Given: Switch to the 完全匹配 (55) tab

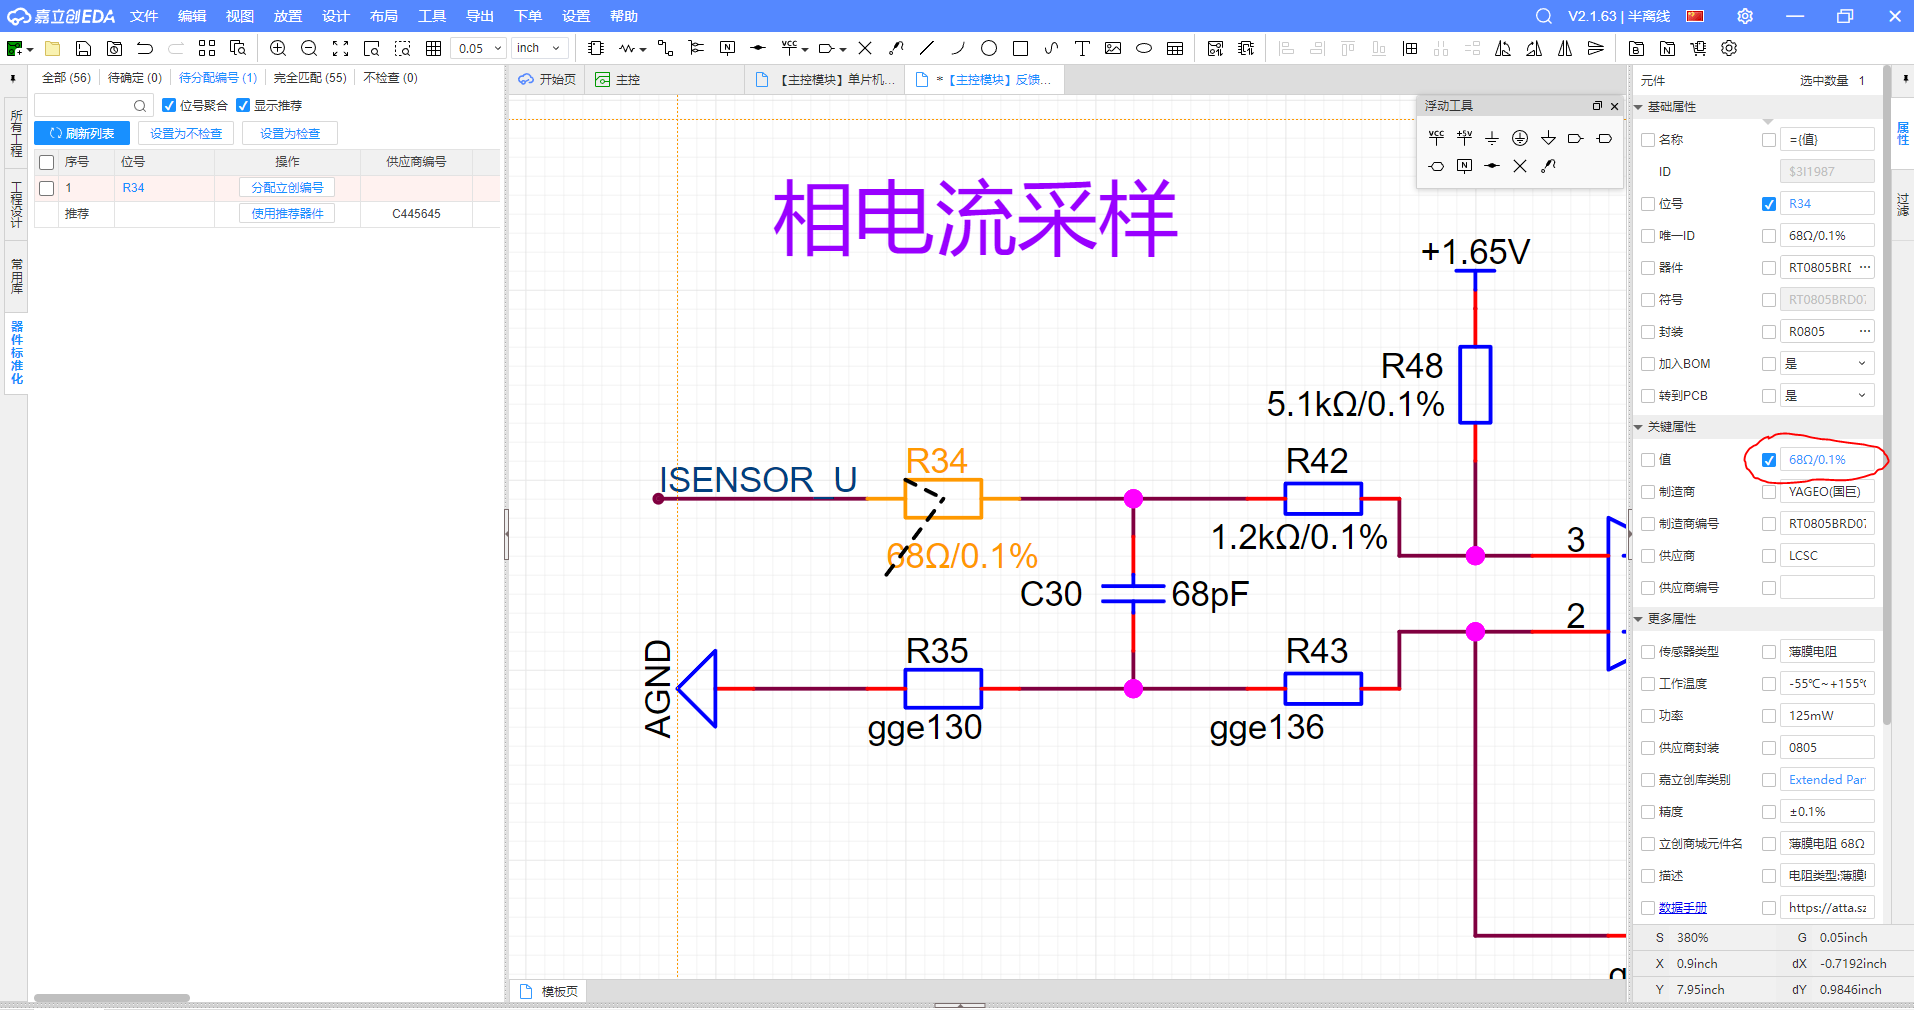Looking at the screenshot, I should tap(310, 78).
